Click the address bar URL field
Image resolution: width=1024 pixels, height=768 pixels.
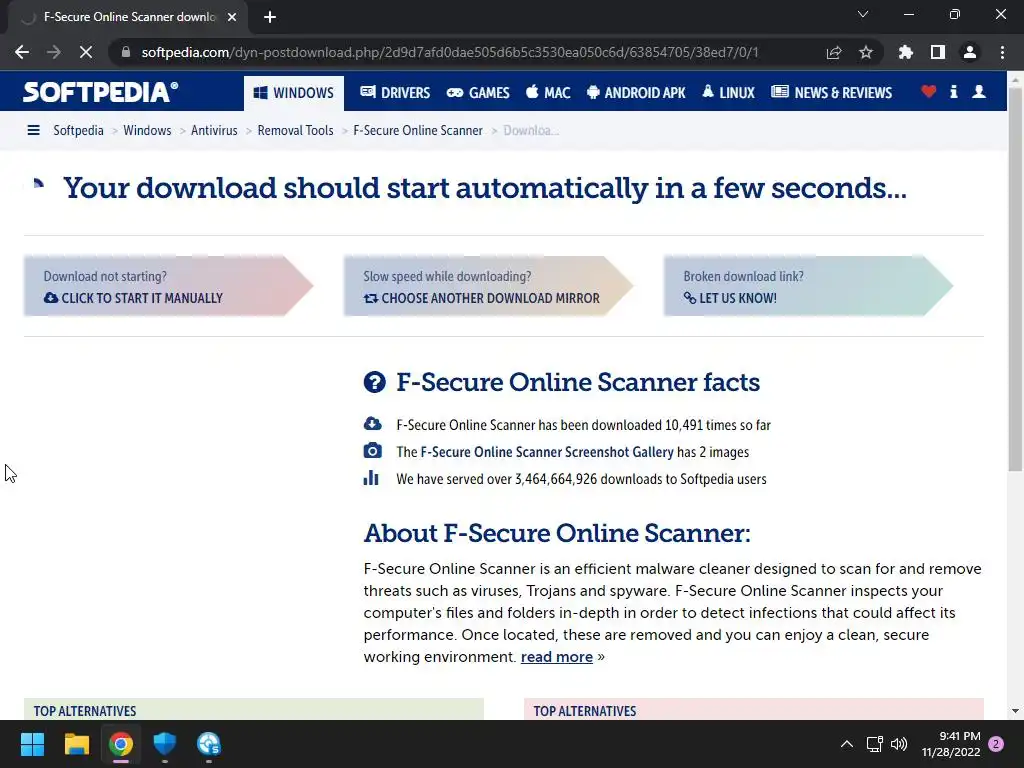pyautogui.click(x=449, y=52)
